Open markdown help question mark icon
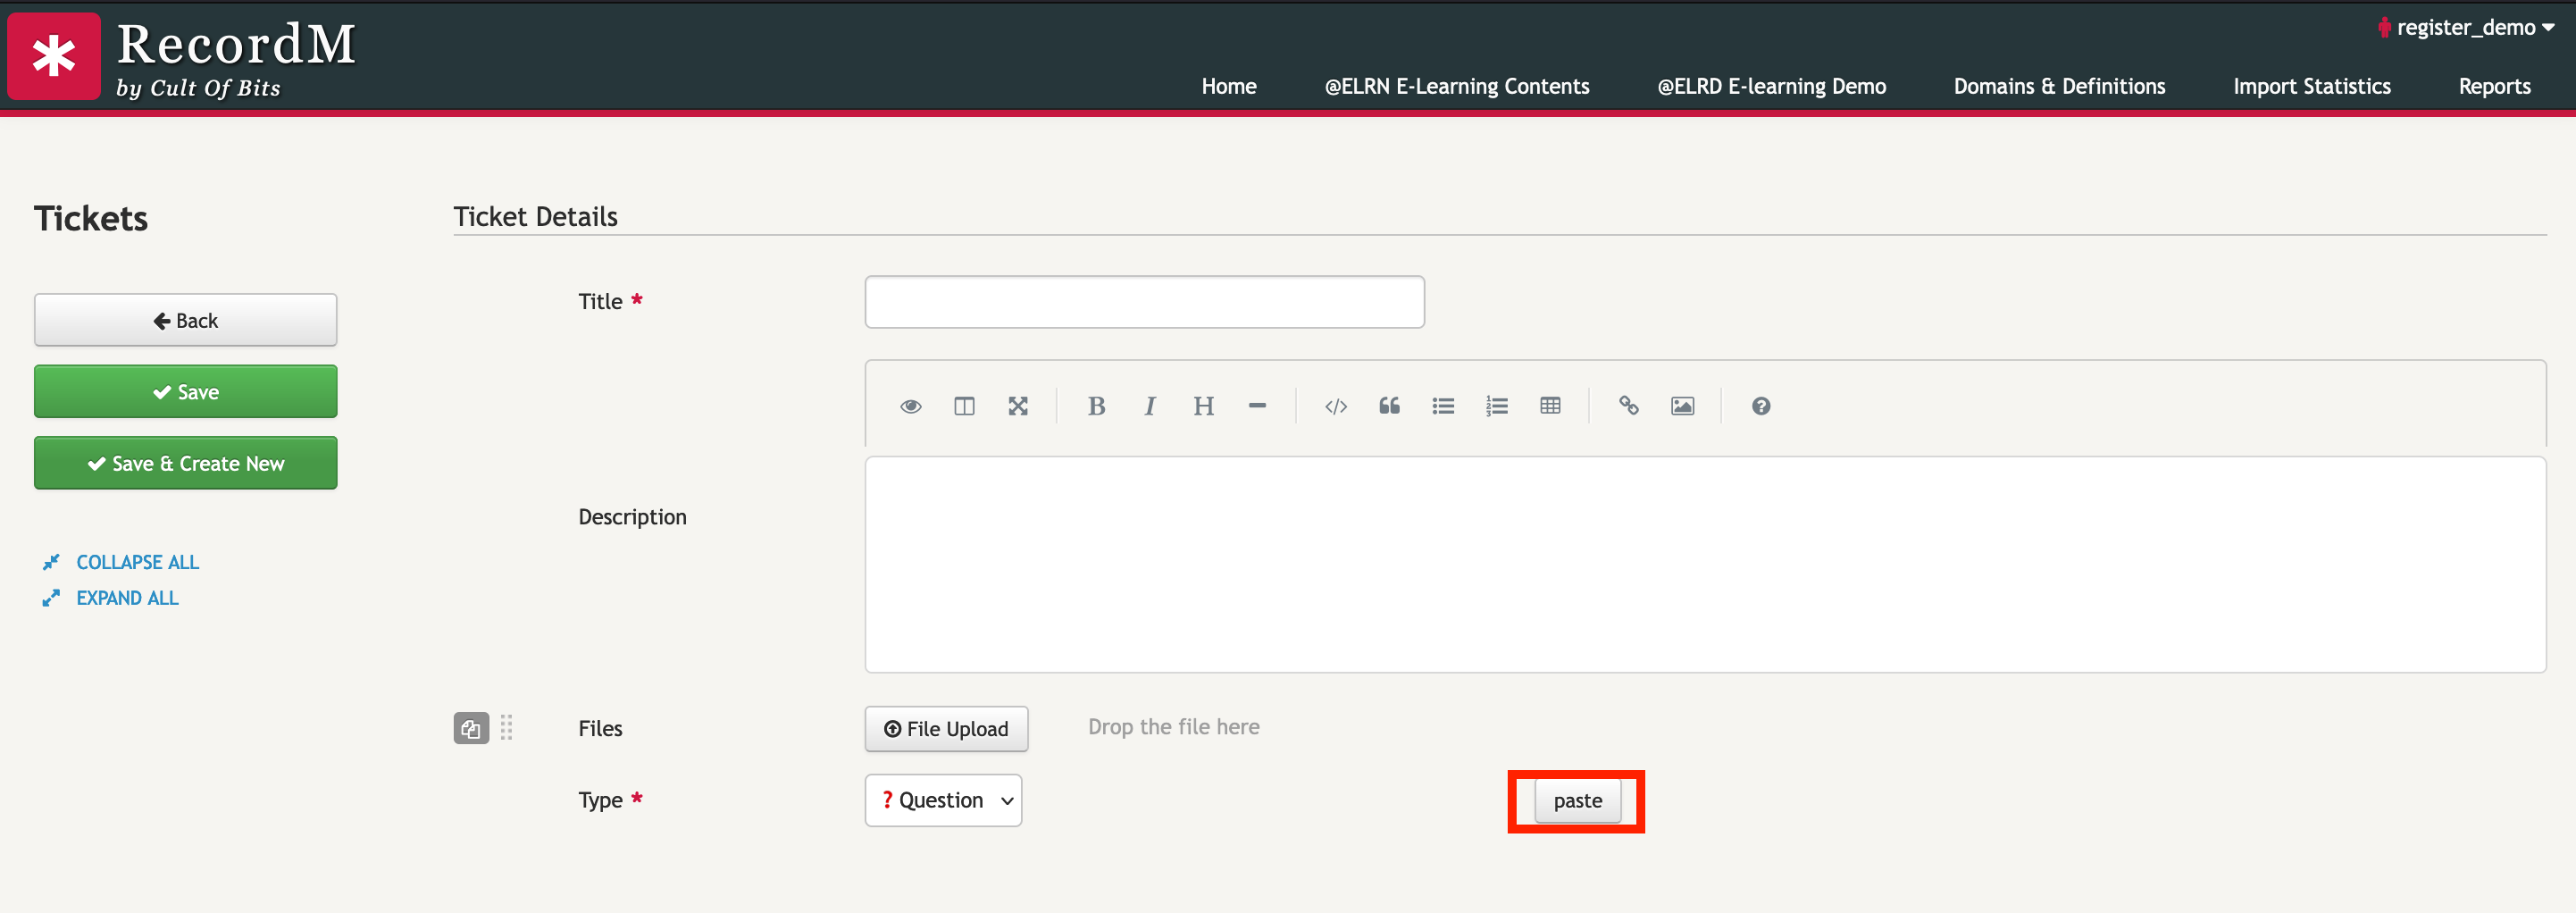The image size is (2576, 913). click(x=1760, y=406)
